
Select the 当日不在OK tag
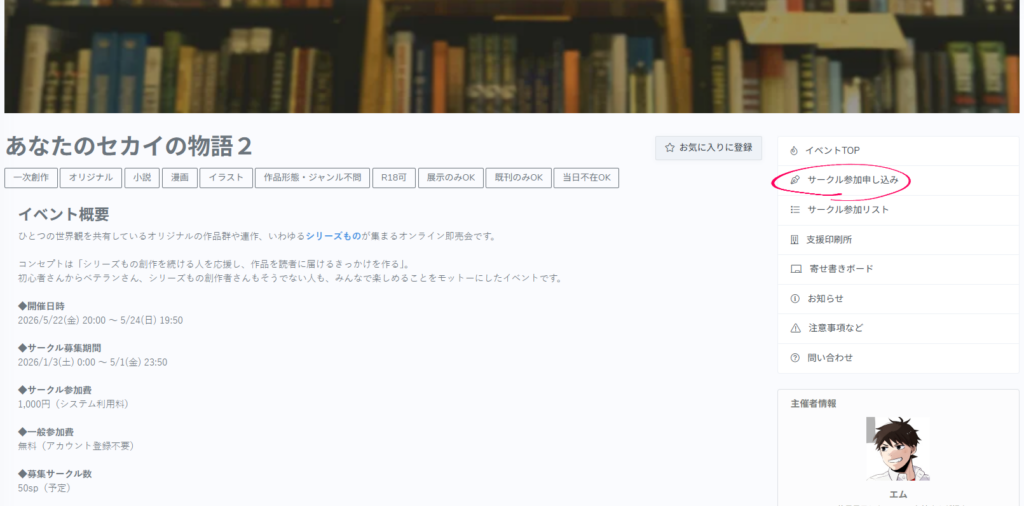point(586,178)
